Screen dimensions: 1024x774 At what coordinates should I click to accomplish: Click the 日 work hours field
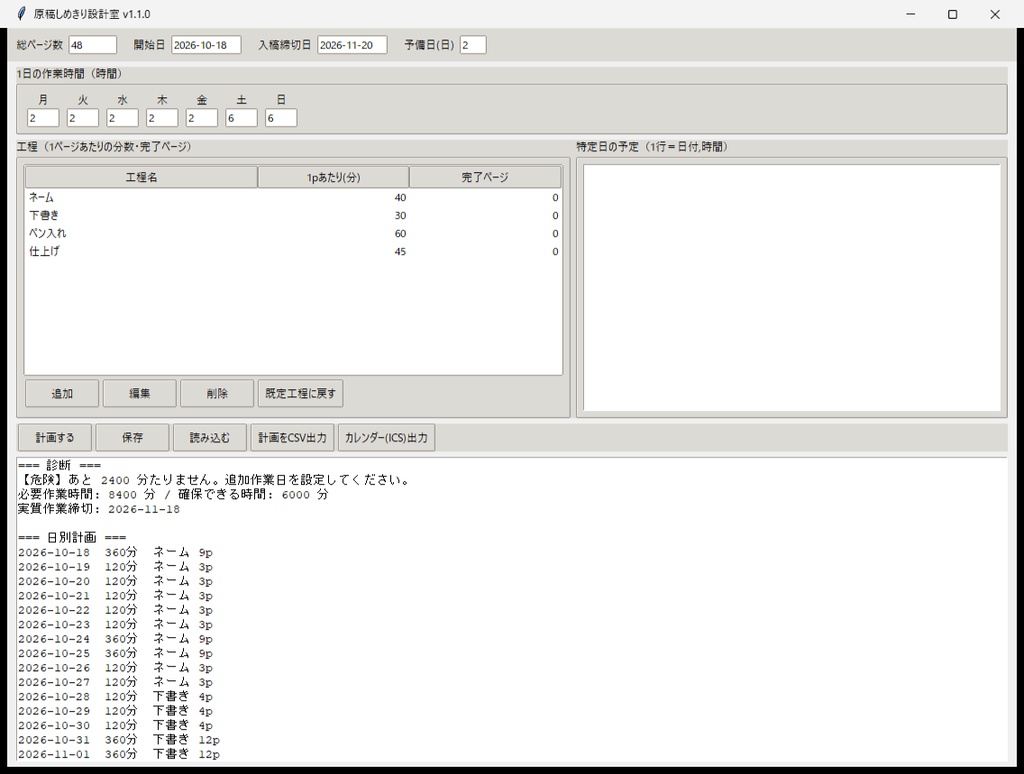click(281, 118)
